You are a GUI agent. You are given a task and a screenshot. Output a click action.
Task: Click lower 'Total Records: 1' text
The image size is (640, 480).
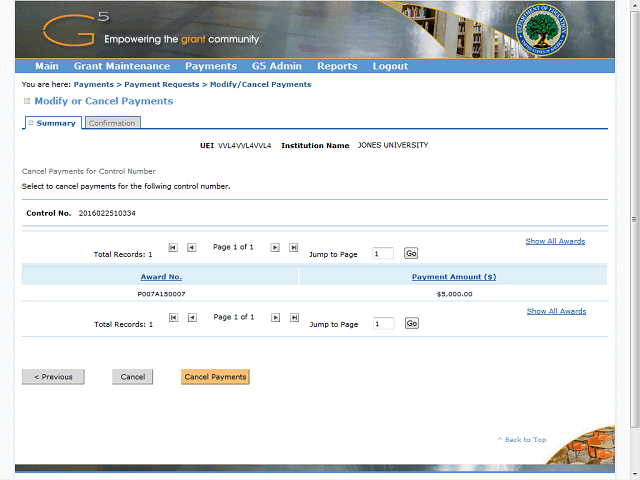point(123,324)
